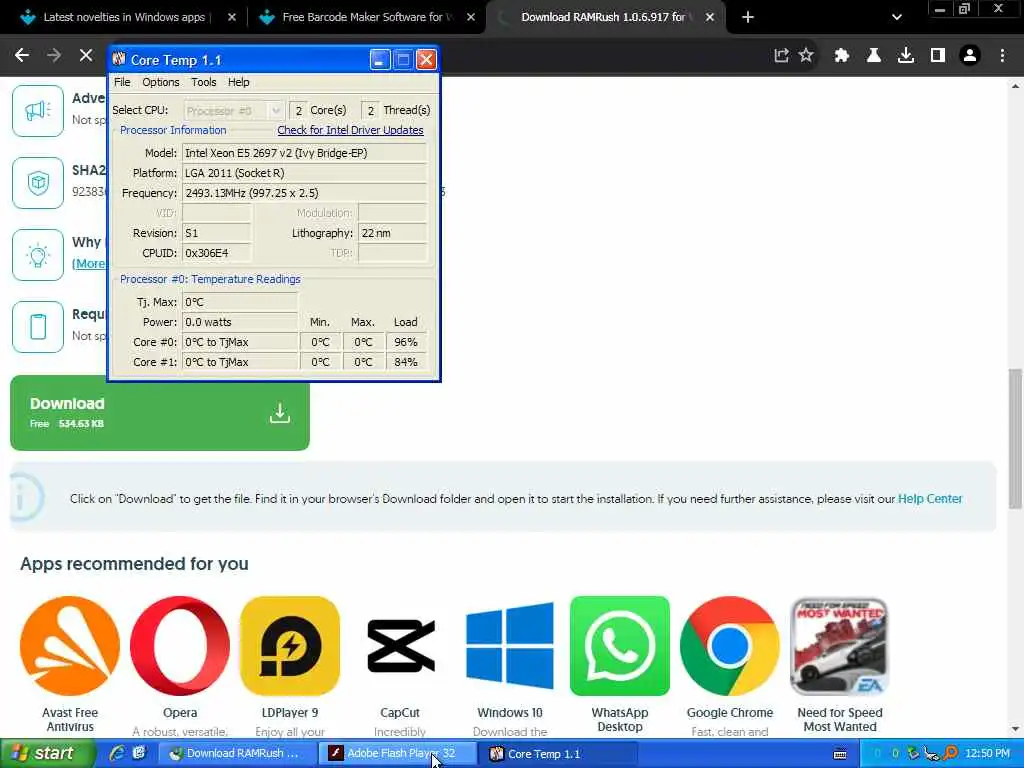Click the orange magnifier tray icon
This screenshot has width=1024, height=768.
(951, 754)
